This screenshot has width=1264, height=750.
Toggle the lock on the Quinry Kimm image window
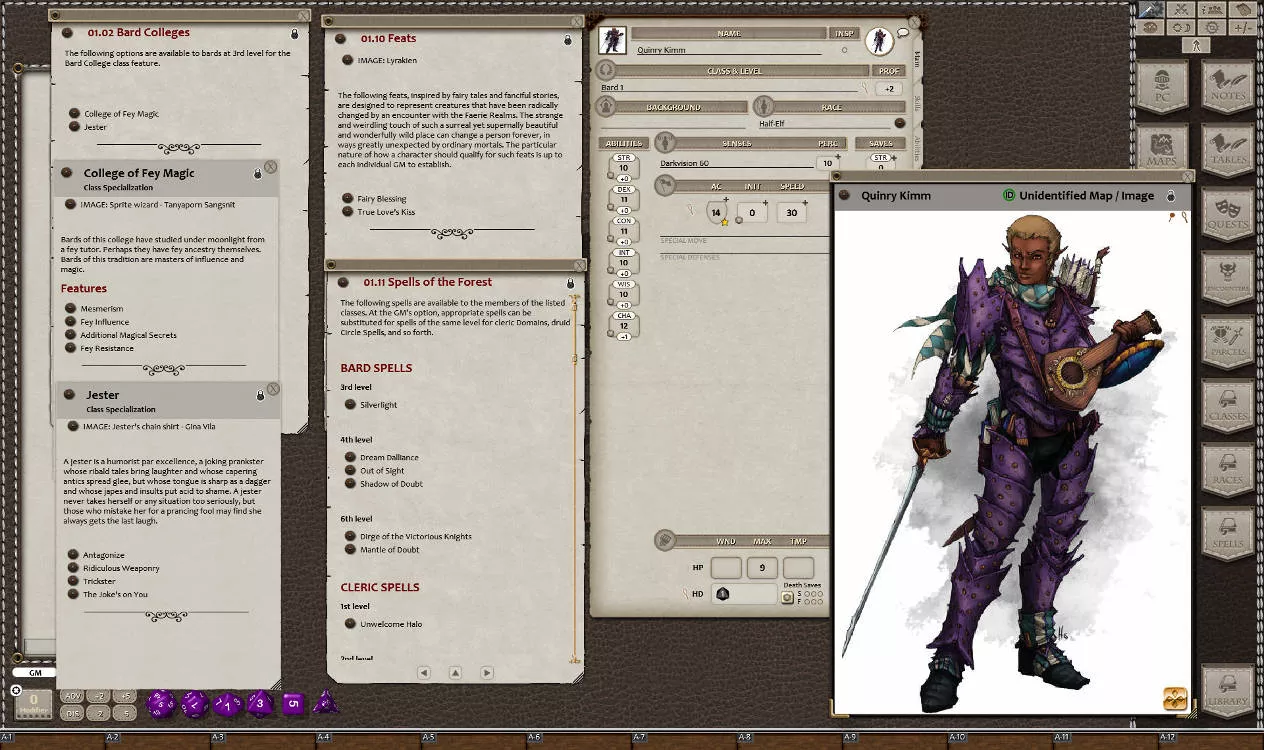pyautogui.click(x=1170, y=197)
